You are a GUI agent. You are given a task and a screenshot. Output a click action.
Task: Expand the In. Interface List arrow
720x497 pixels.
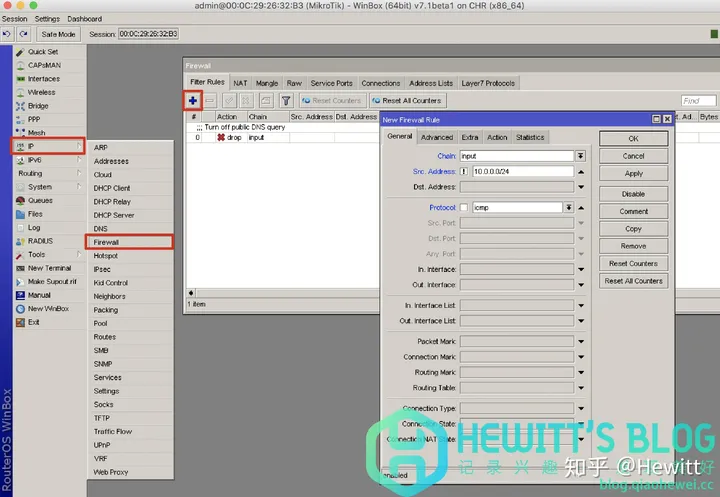coord(581,305)
